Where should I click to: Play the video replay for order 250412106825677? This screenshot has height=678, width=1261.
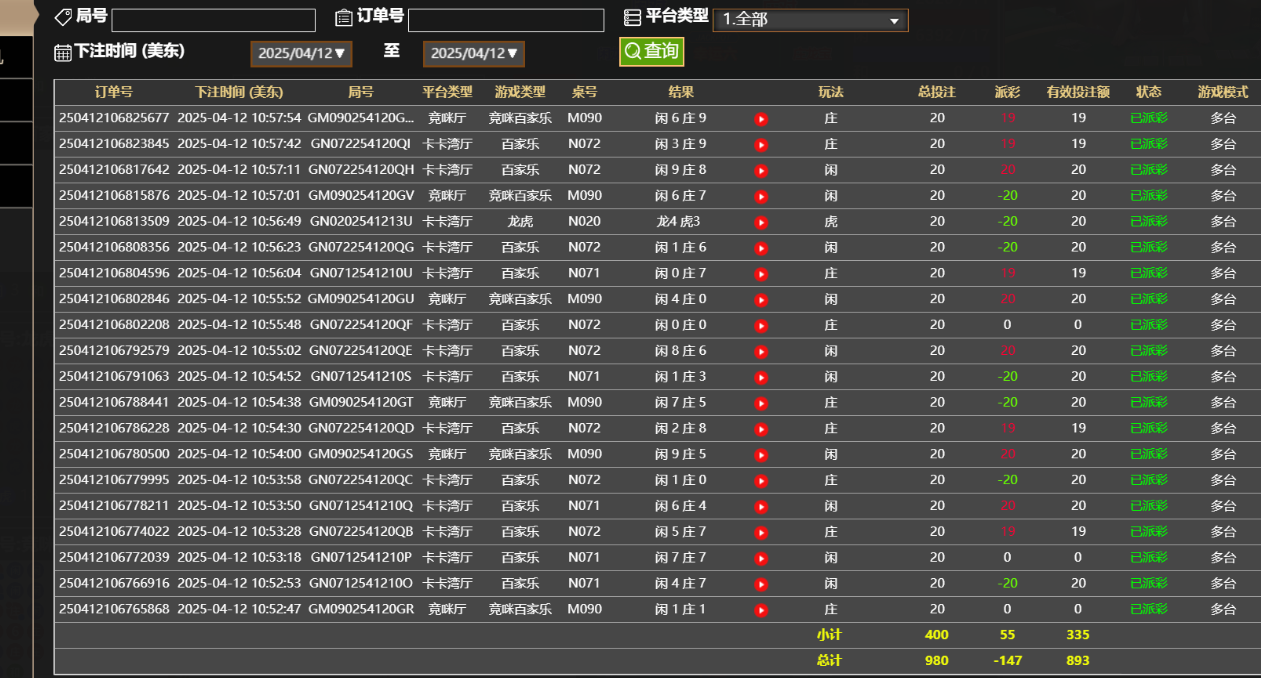click(x=761, y=119)
